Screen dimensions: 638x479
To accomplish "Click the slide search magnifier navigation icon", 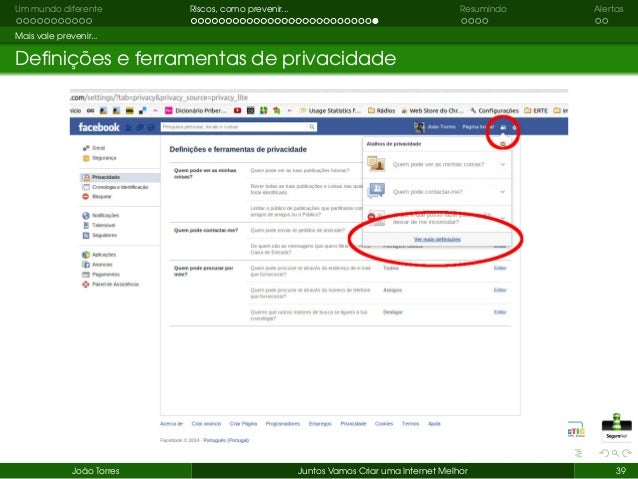I will pos(615,453).
